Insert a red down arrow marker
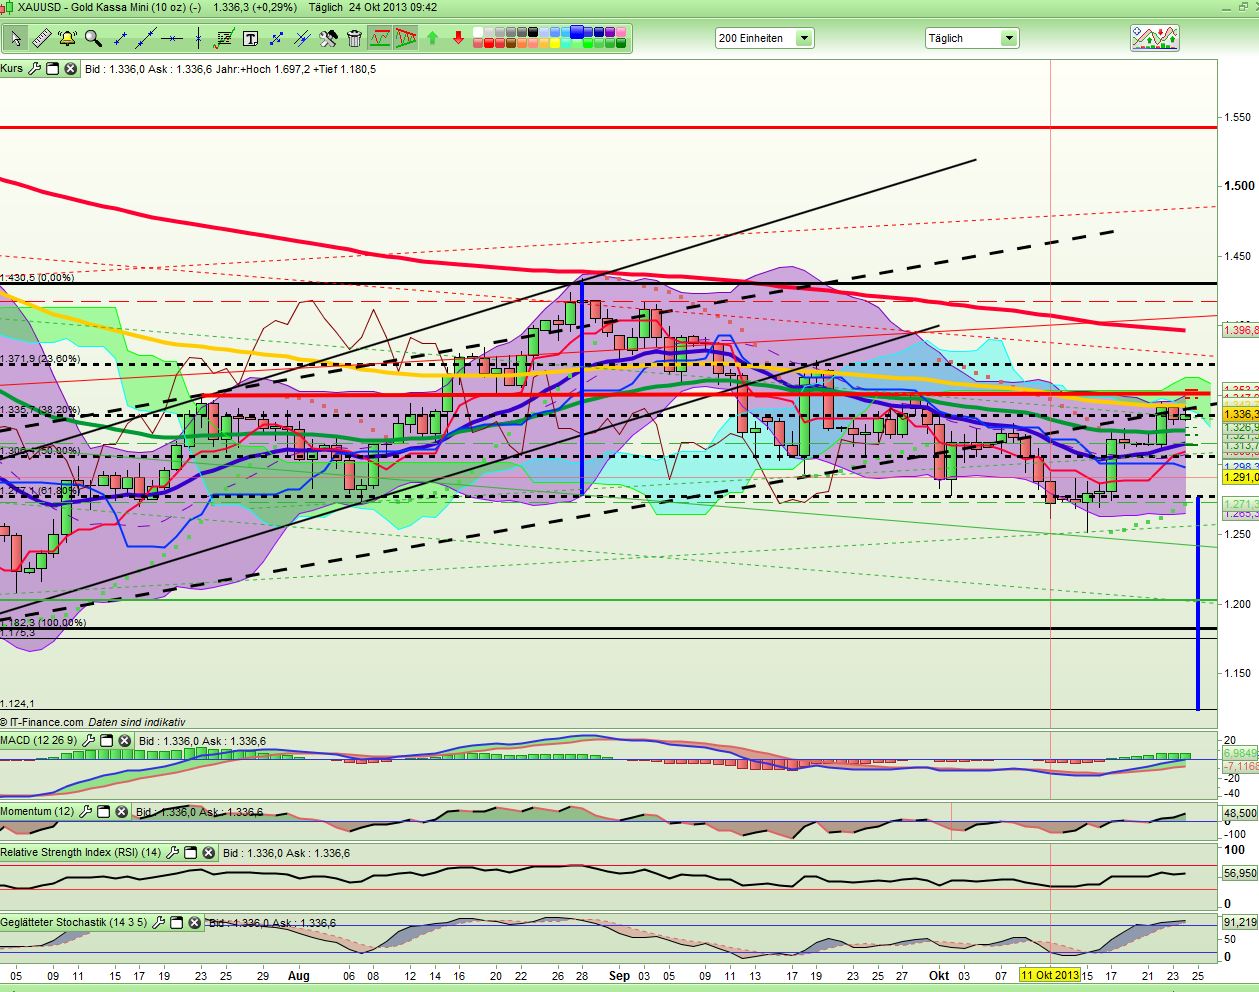Viewport: 1259px width, 992px height. pyautogui.click(x=458, y=38)
